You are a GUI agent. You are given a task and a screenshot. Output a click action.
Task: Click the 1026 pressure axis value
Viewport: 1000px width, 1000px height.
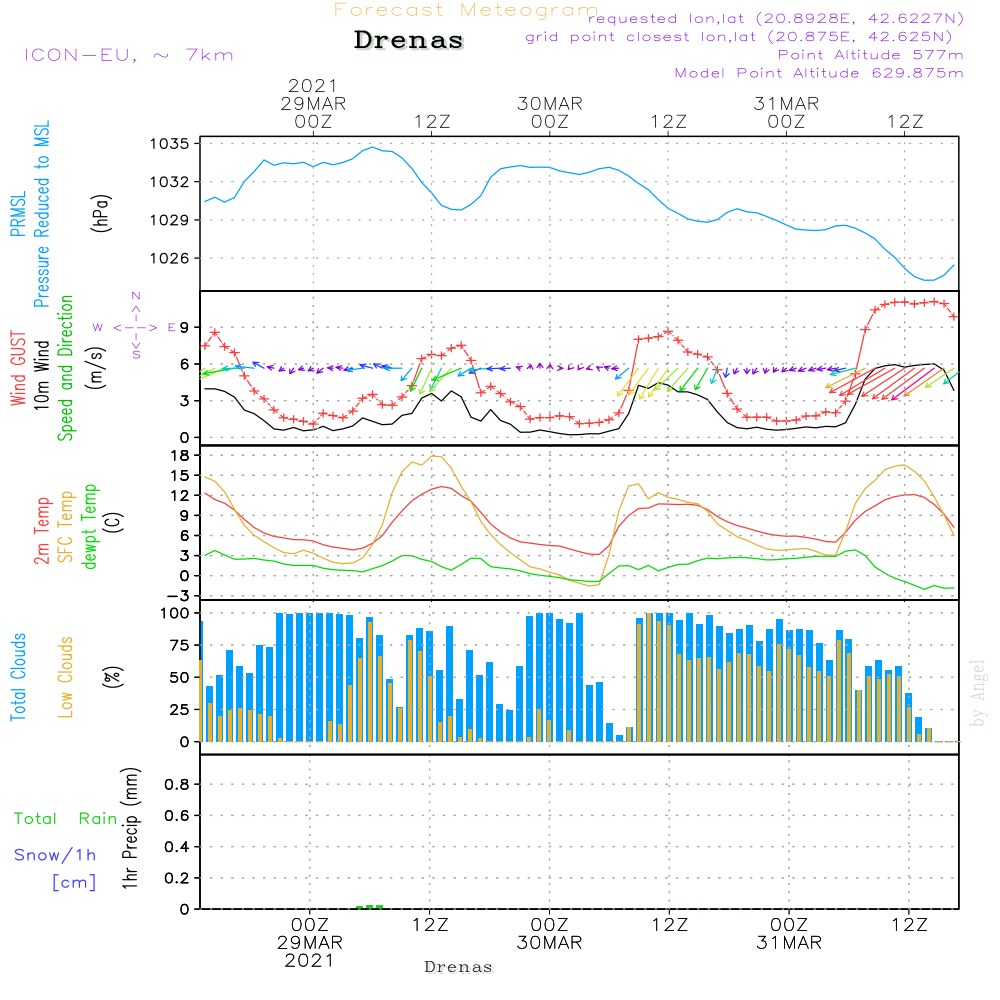coord(170,259)
